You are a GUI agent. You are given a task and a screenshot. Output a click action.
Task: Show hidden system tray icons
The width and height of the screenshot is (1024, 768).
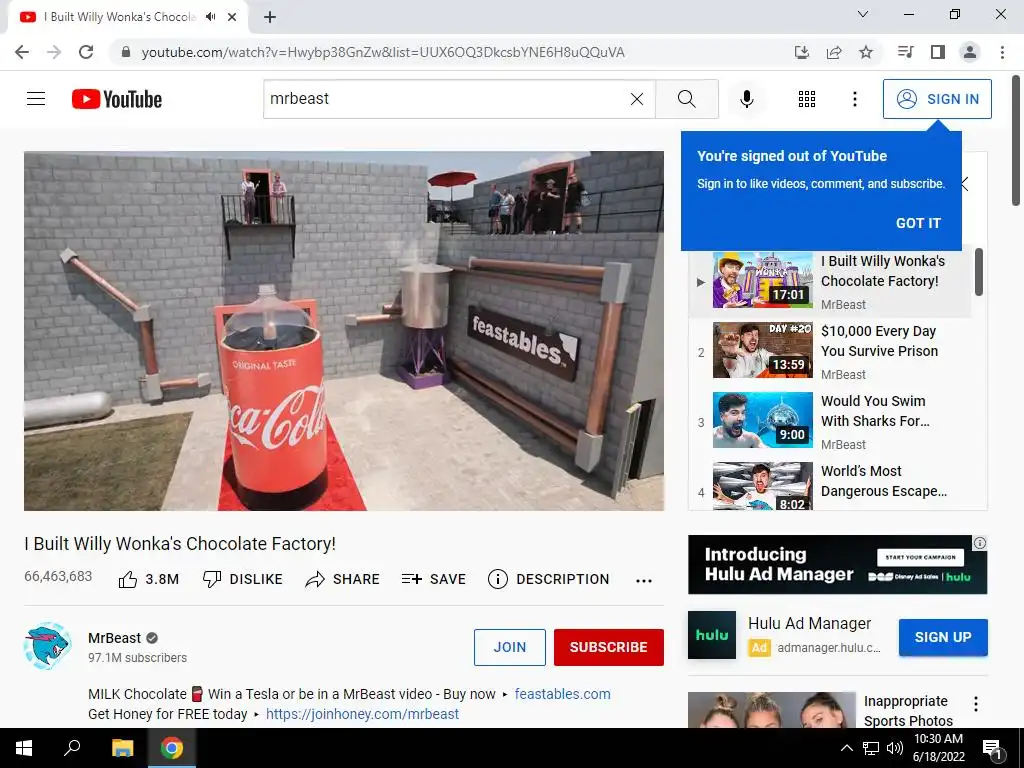[x=846, y=748]
